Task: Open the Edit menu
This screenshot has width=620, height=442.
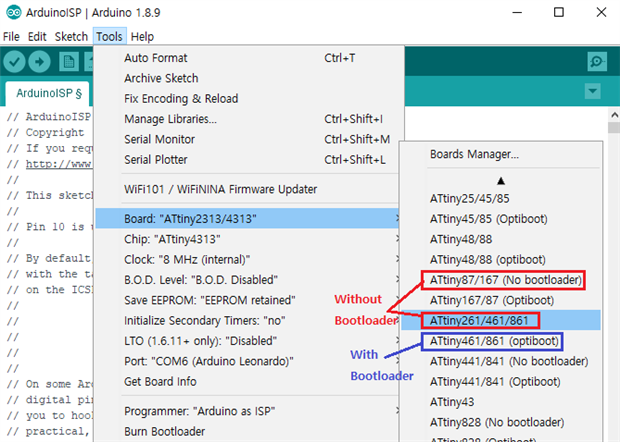Action: [37, 37]
